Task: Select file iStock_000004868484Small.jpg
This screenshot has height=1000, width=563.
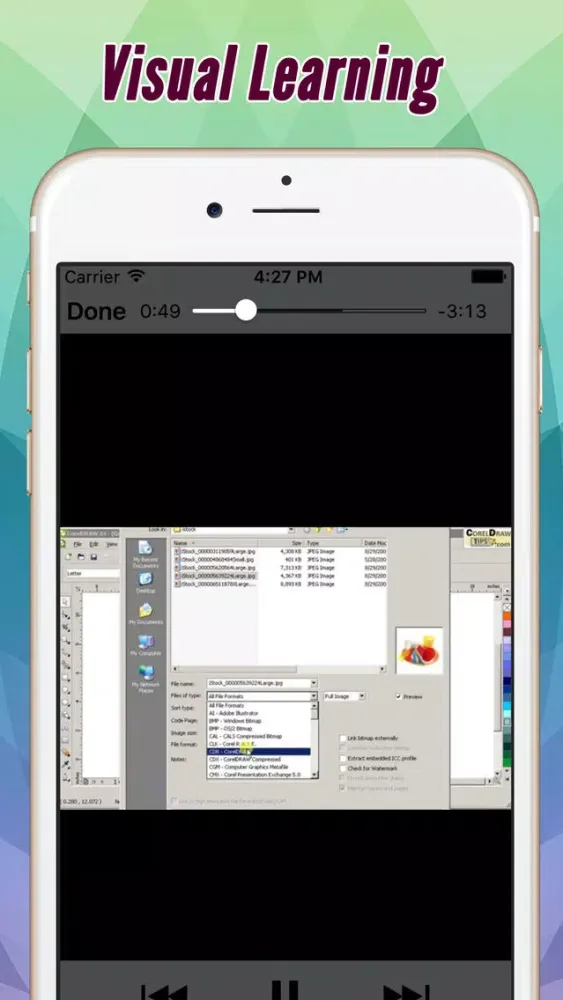Action: 215,559
